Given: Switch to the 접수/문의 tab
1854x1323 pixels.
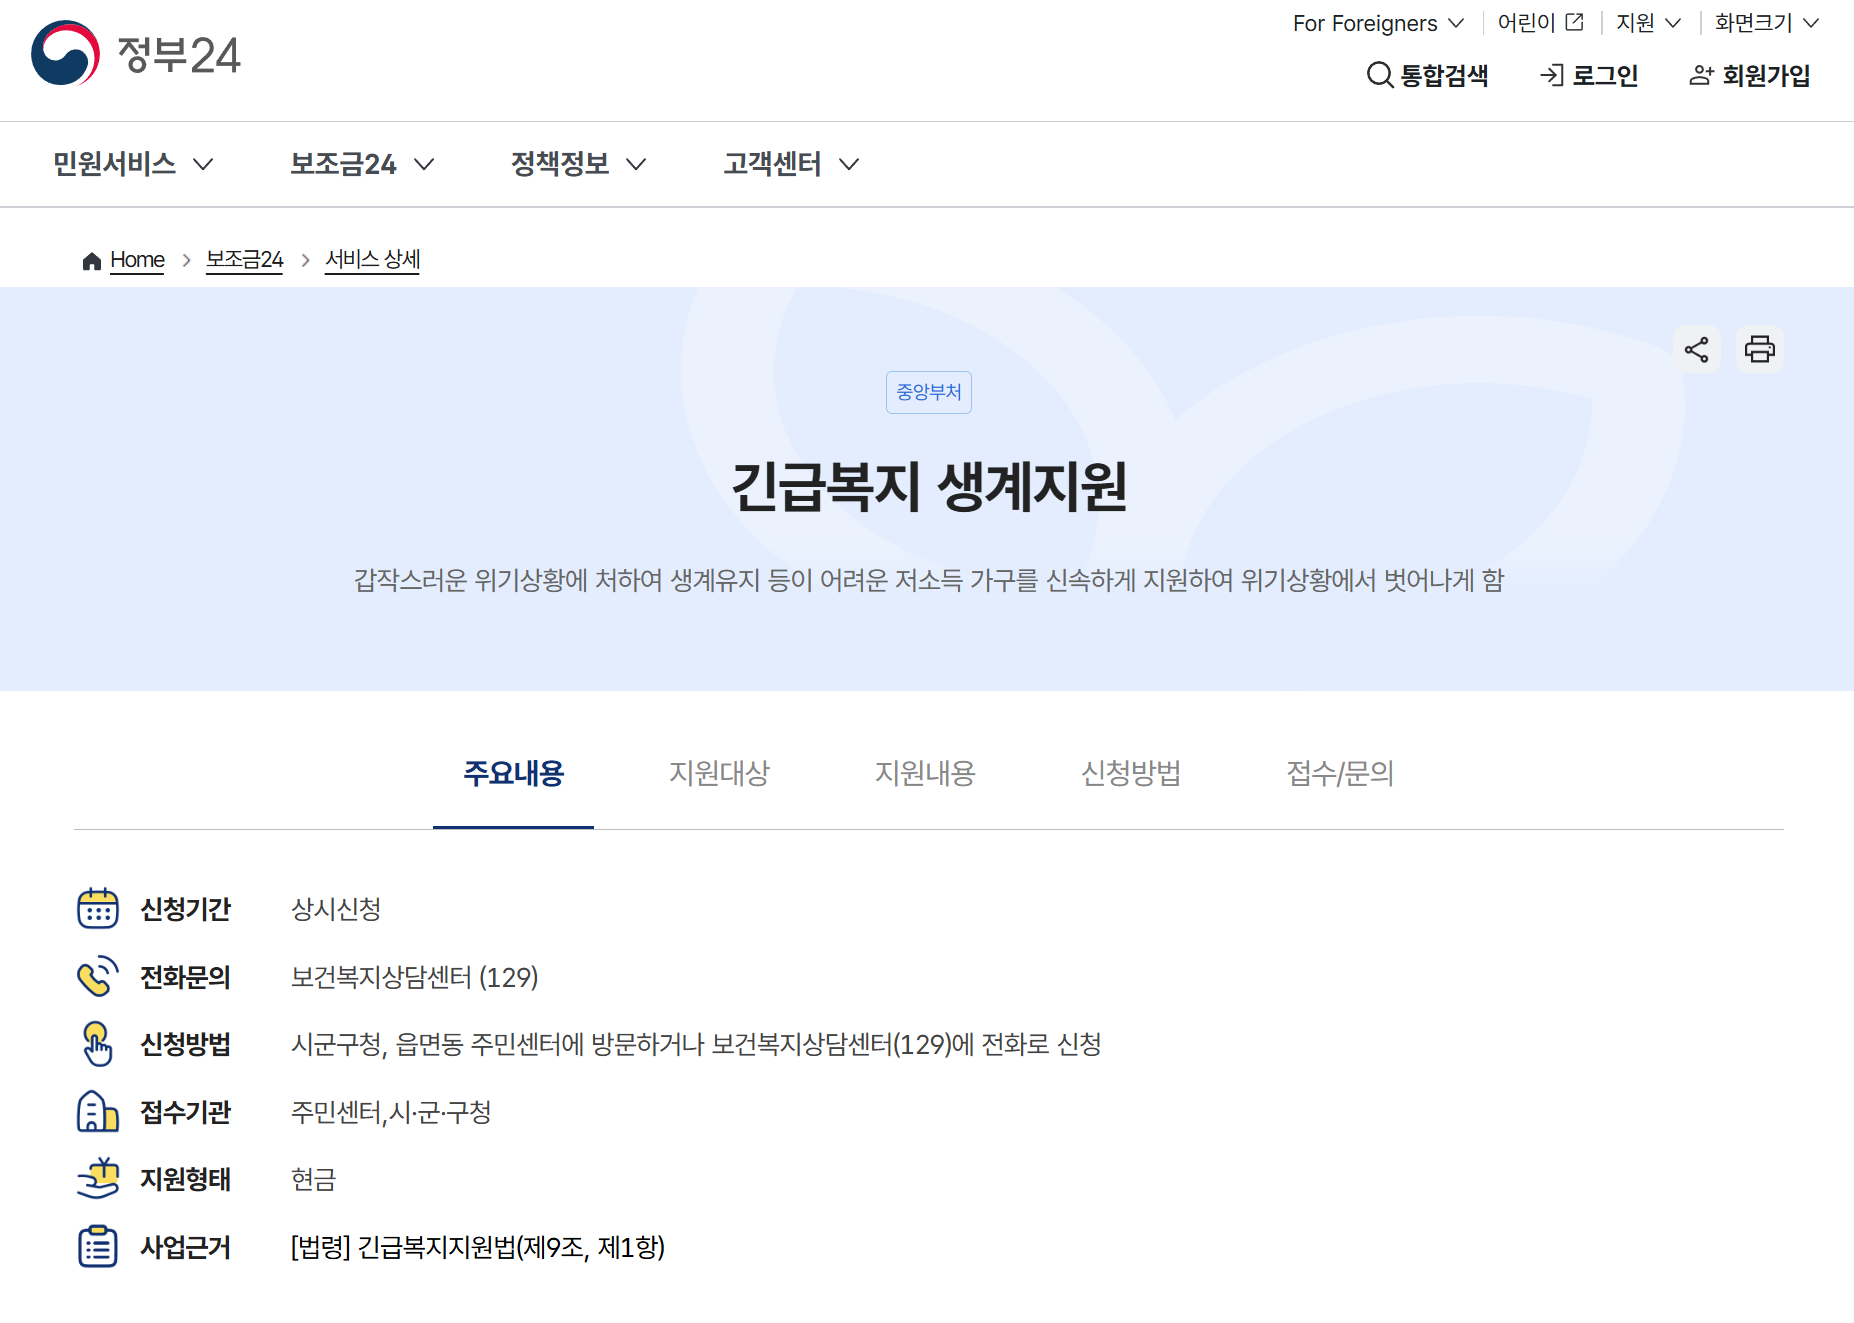Looking at the screenshot, I should pos(1338,774).
